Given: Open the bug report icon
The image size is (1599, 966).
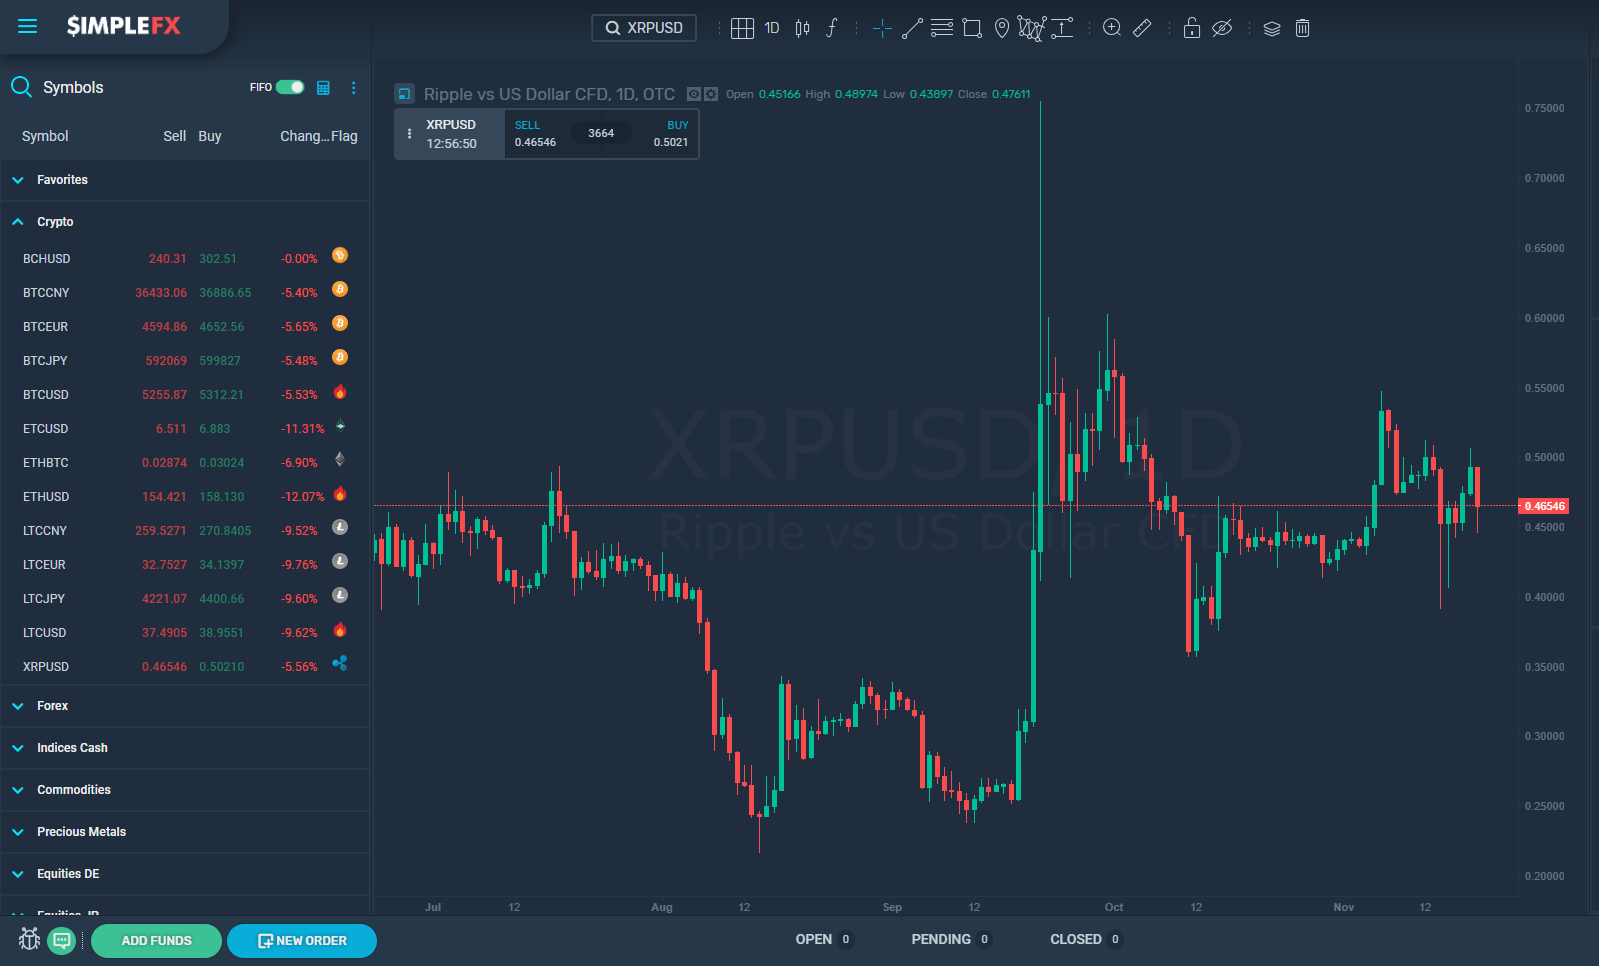Looking at the screenshot, I should (x=30, y=939).
